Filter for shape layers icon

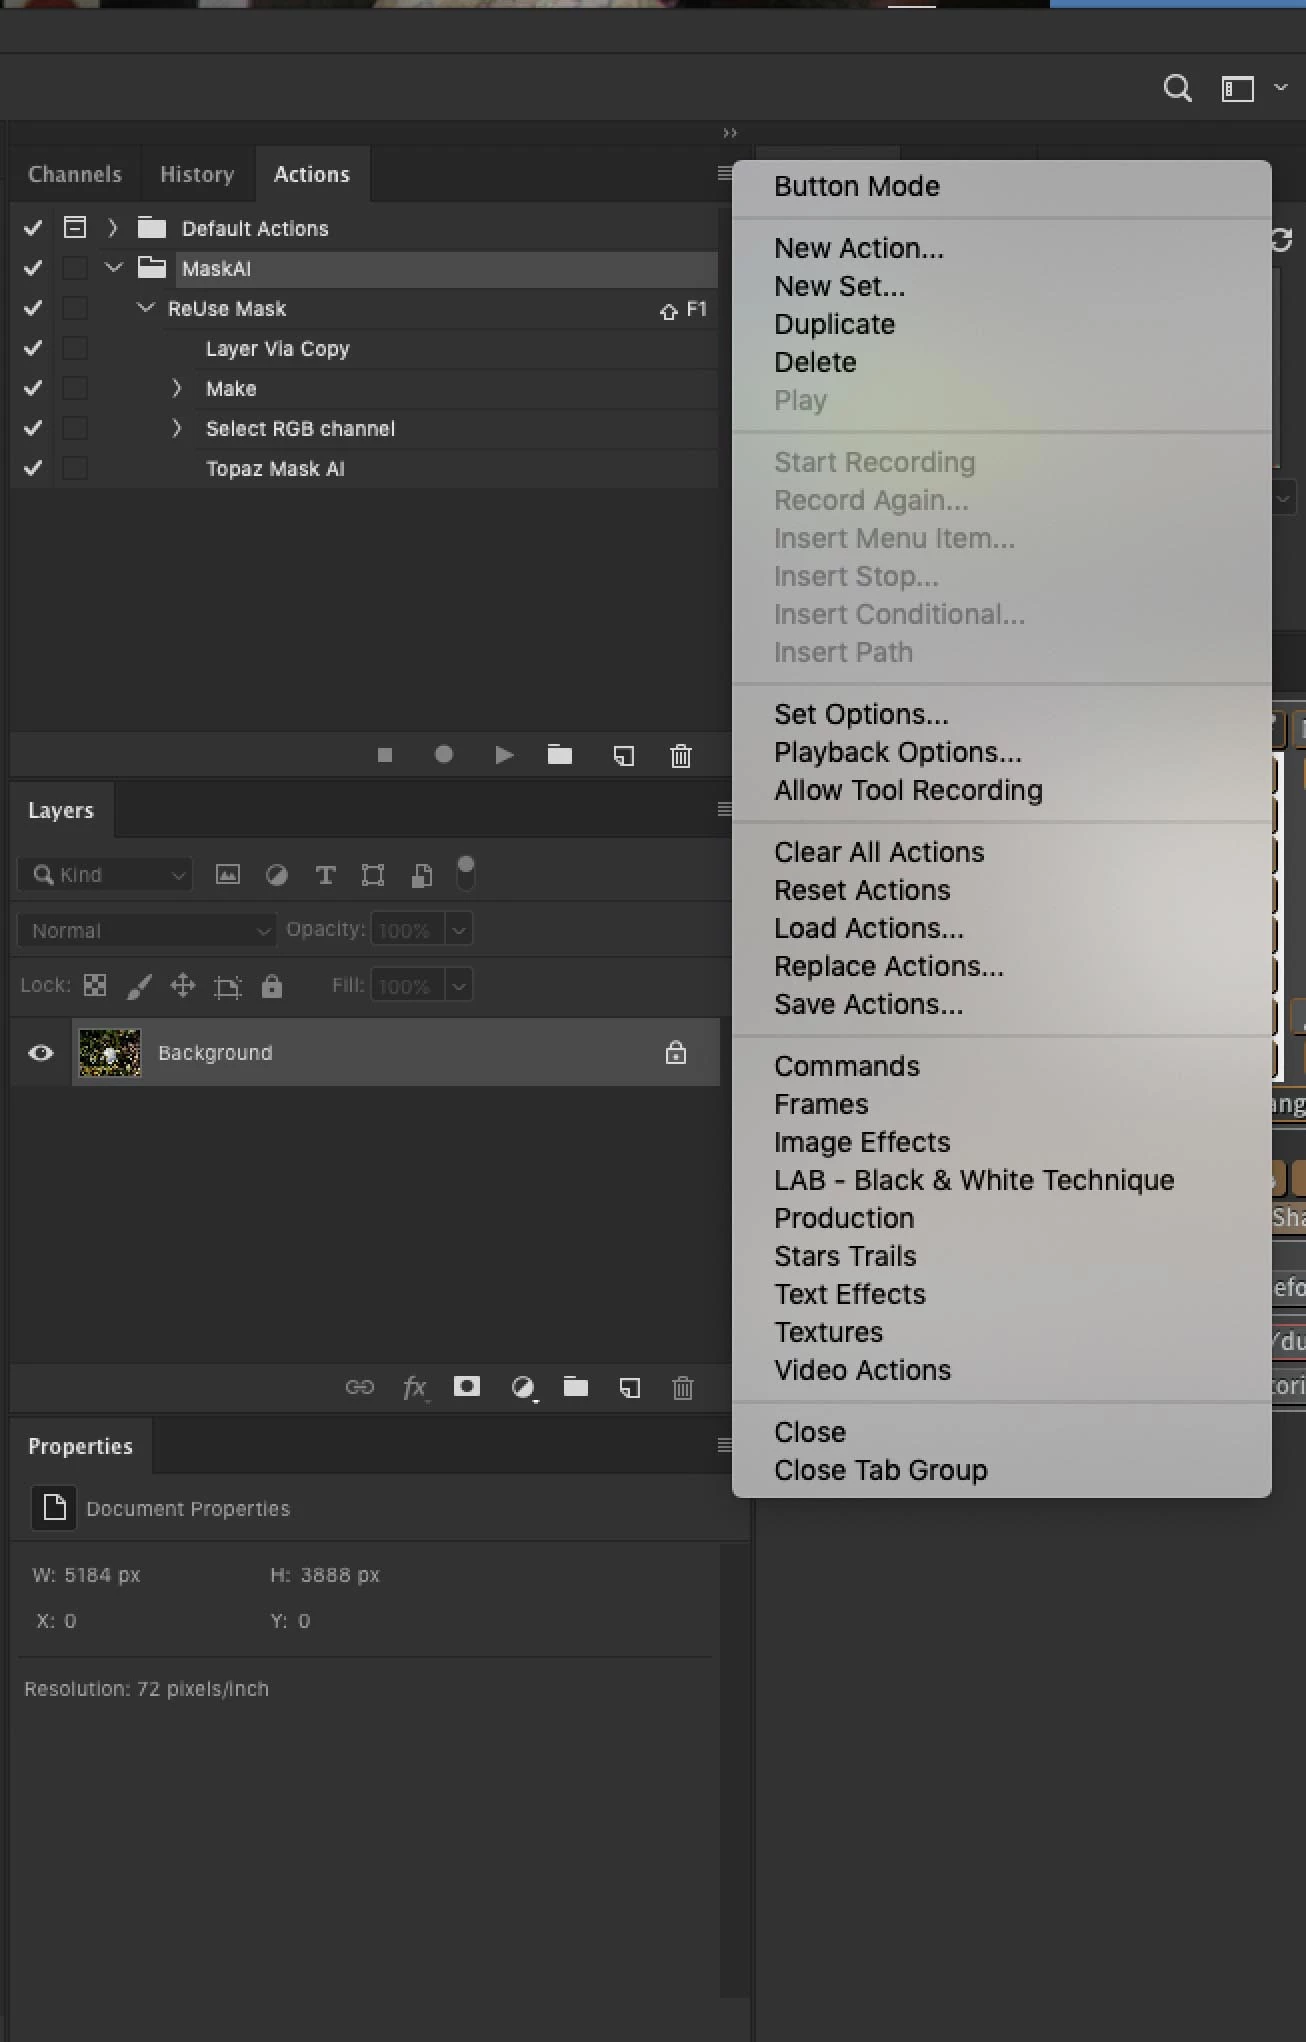[x=373, y=876]
